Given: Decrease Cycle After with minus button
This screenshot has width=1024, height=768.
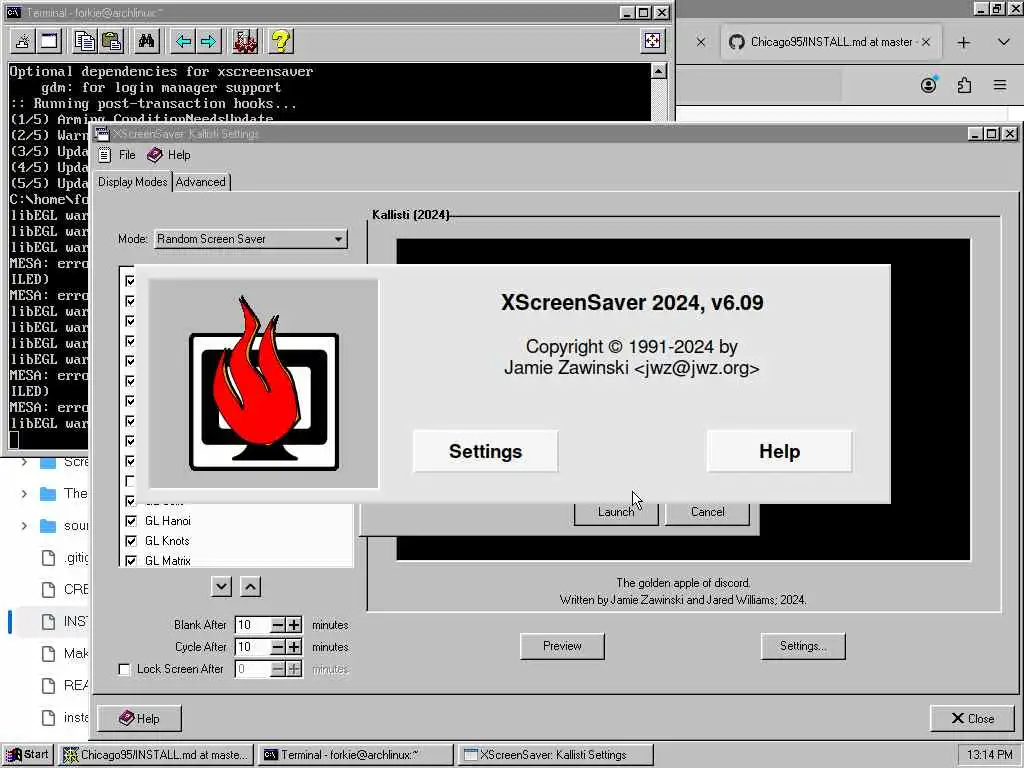Looking at the screenshot, I should tap(278, 647).
